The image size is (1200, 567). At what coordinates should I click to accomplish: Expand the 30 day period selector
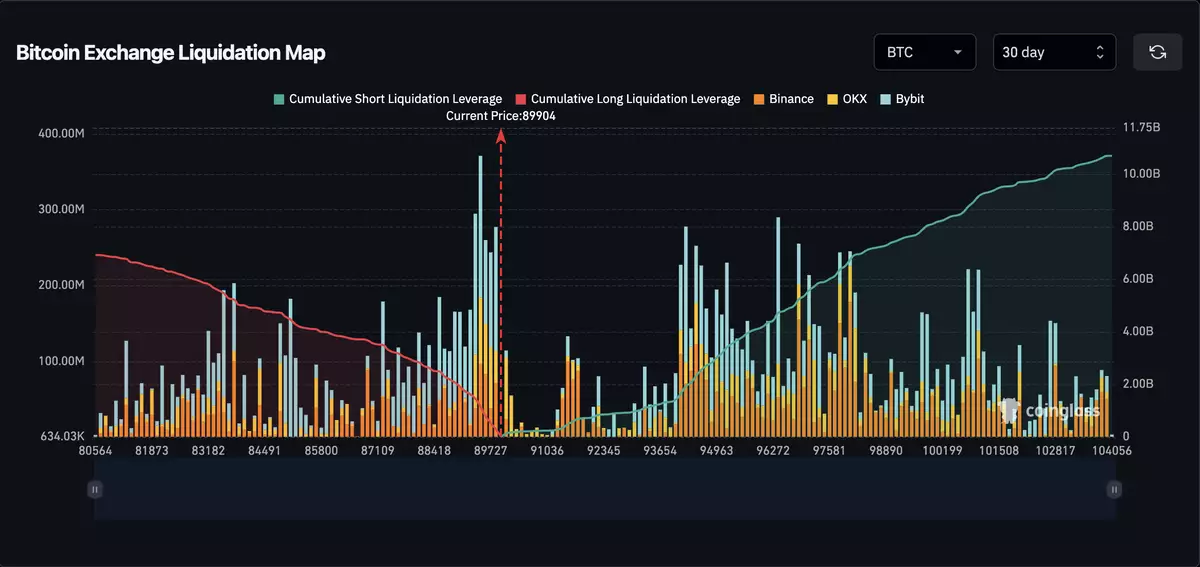pyautogui.click(x=1053, y=52)
